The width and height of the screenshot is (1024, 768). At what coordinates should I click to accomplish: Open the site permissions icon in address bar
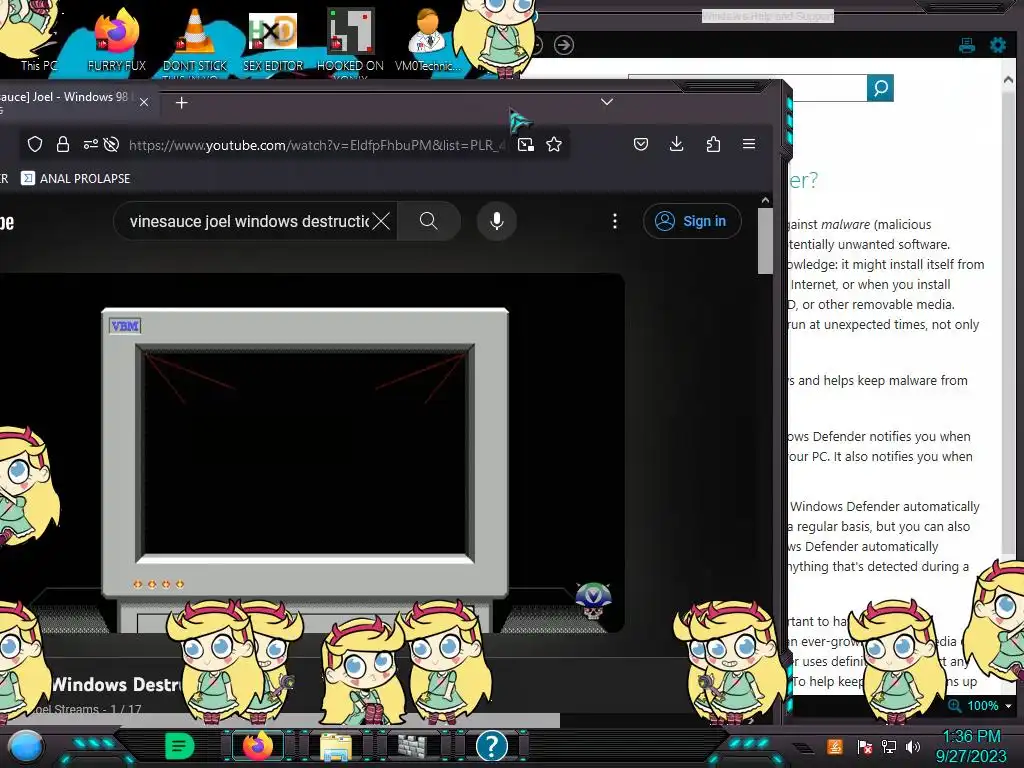click(x=90, y=144)
